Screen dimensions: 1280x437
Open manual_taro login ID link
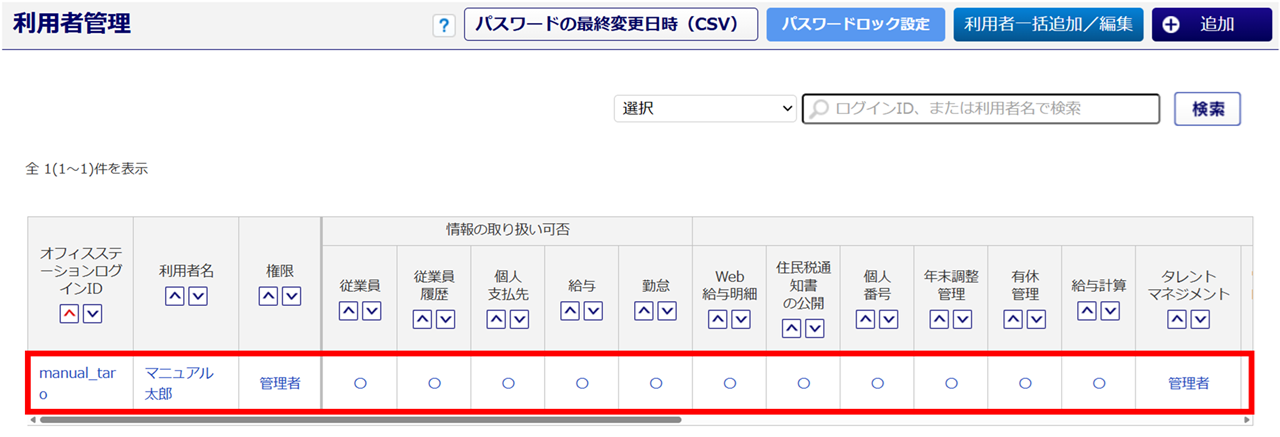(x=77, y=383)
